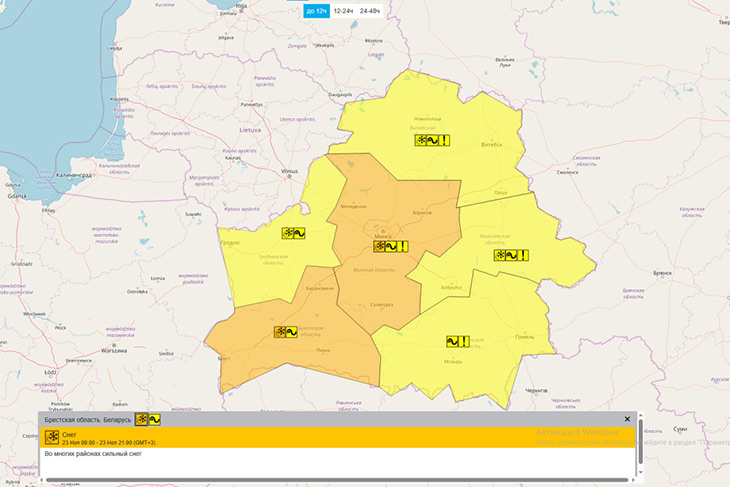
Task: Click the "Гродно" city label
Action: point(230,243)
